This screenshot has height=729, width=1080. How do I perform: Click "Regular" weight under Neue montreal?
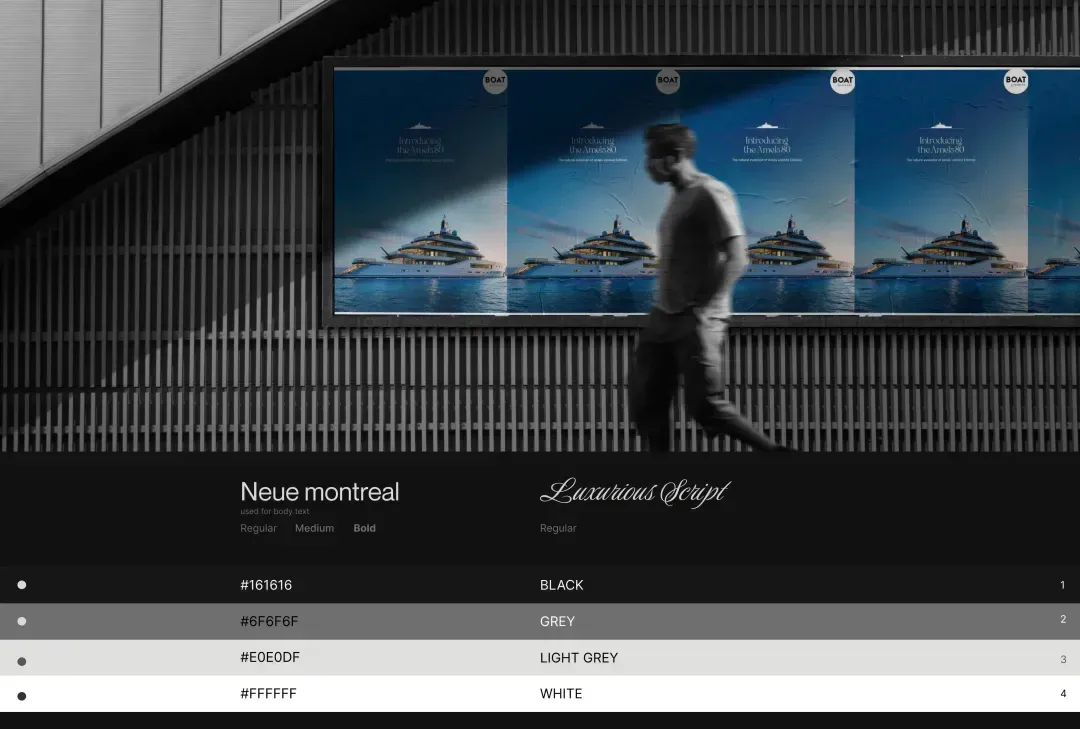click(258, 528)
